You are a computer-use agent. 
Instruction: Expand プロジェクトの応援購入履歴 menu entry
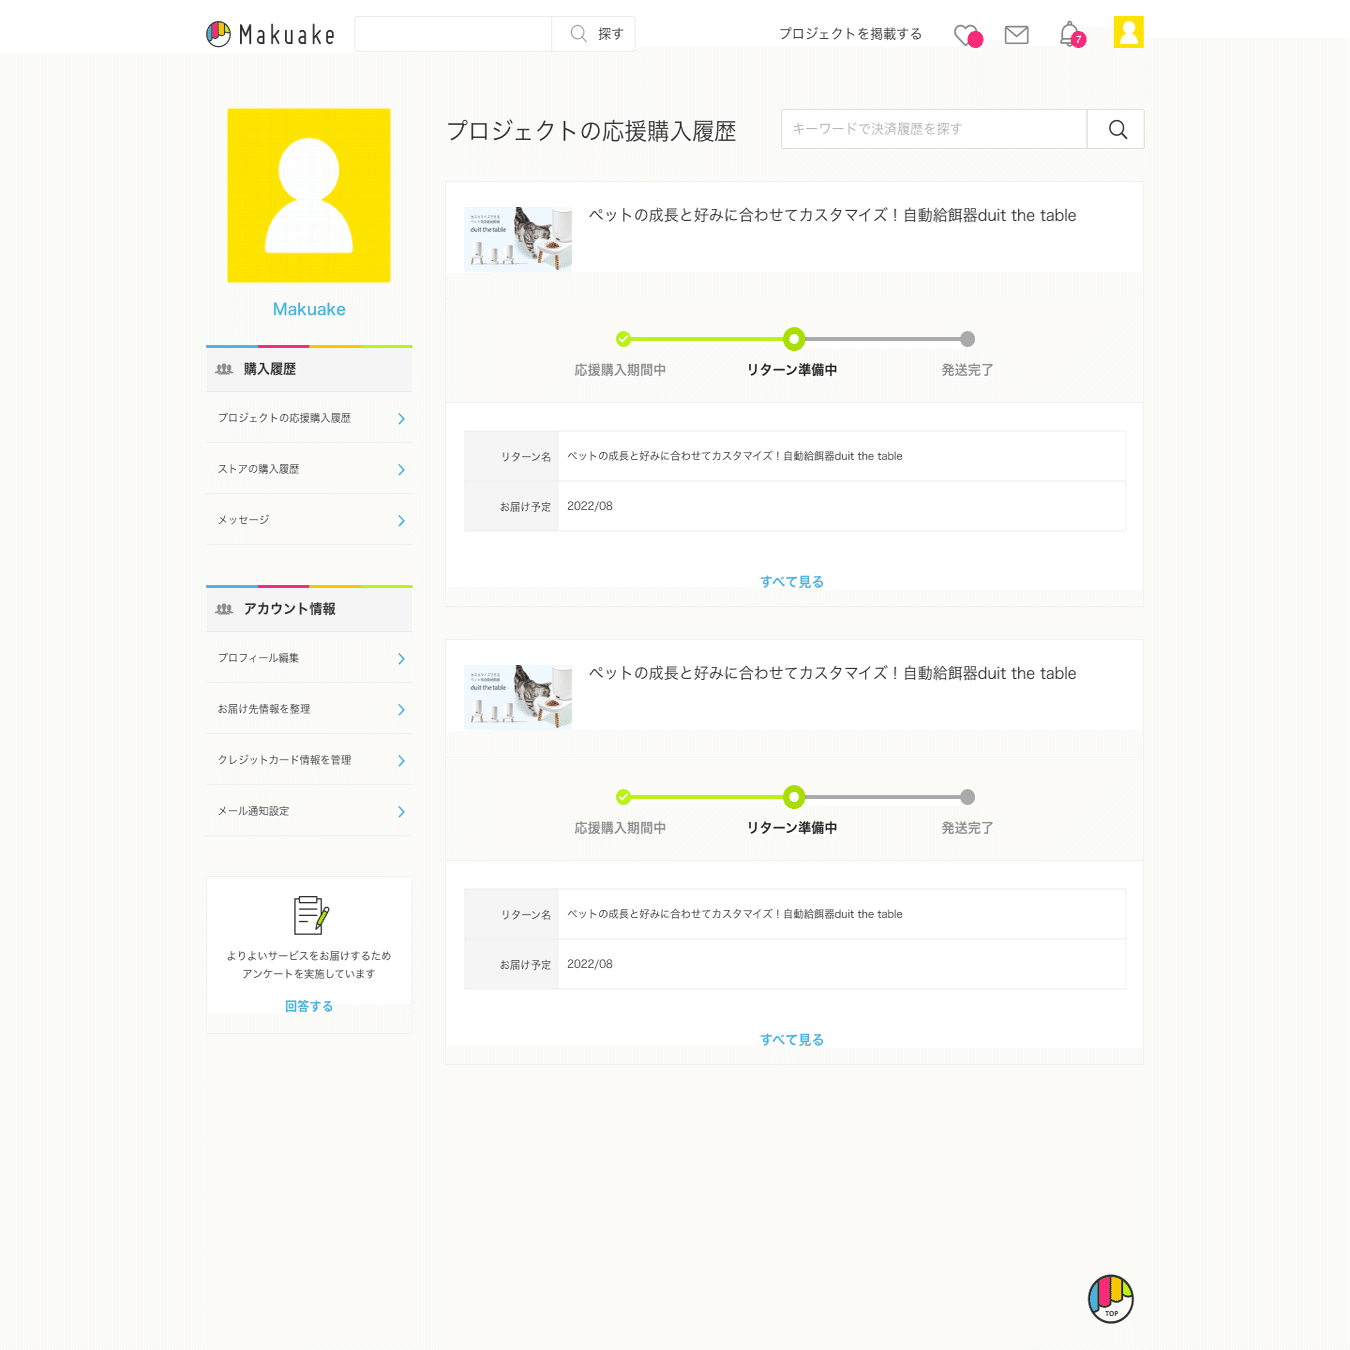308,418
